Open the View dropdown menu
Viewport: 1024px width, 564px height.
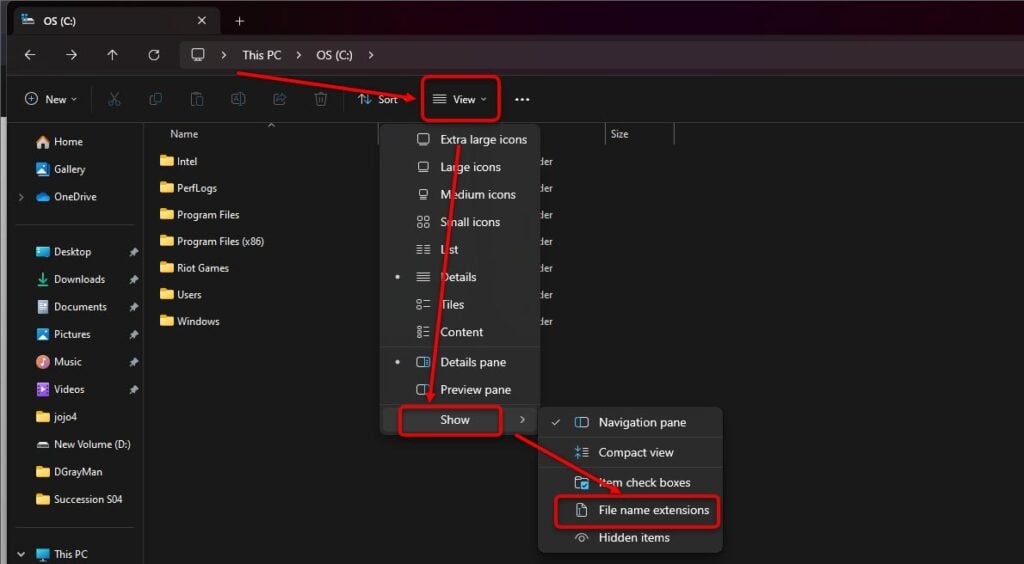[x=460, y=99]
